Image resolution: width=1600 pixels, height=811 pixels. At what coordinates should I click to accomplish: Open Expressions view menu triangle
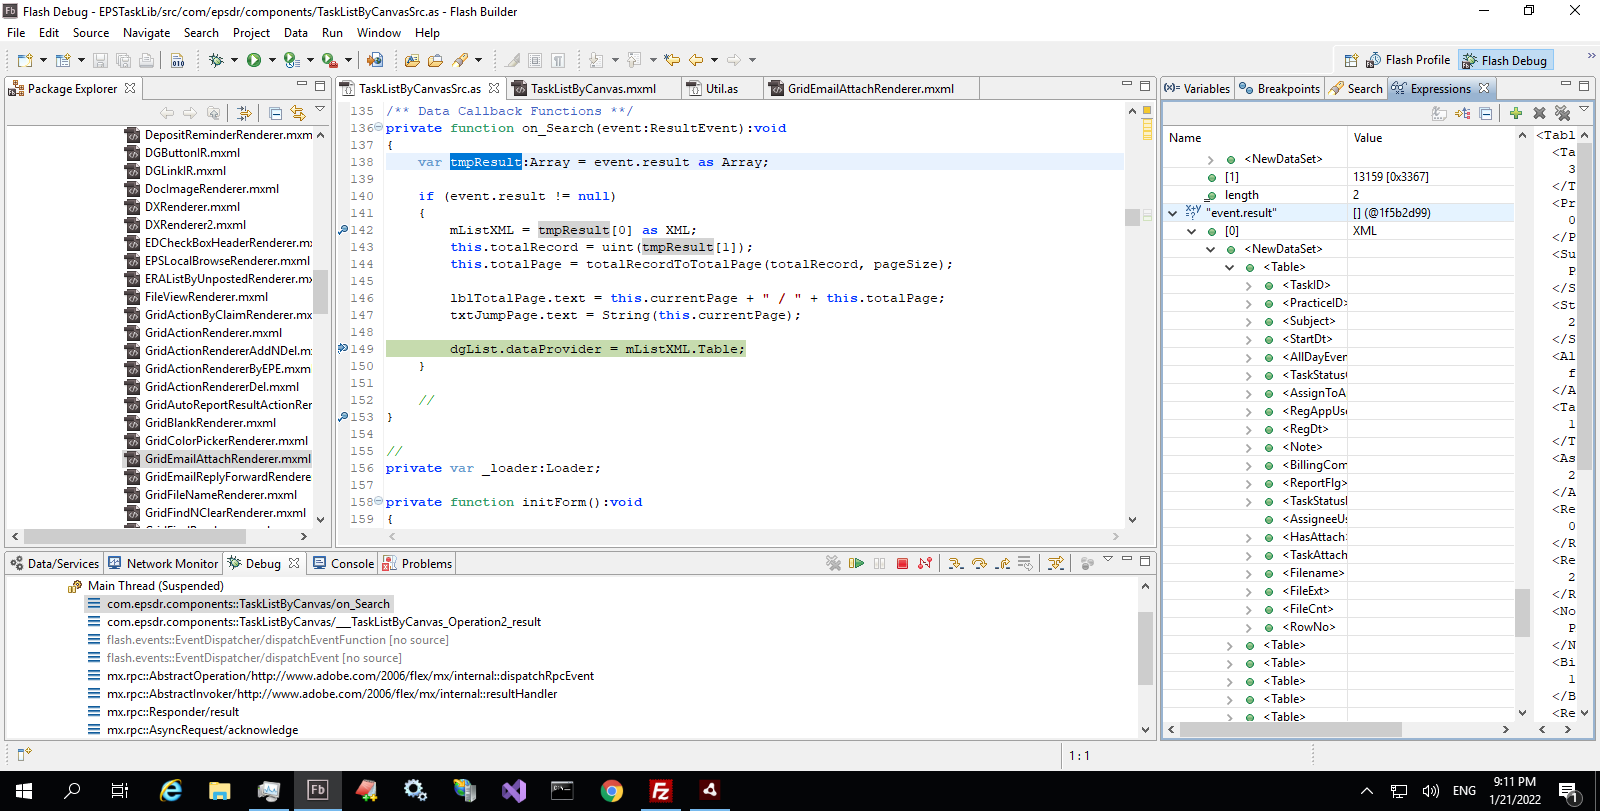1584,109
